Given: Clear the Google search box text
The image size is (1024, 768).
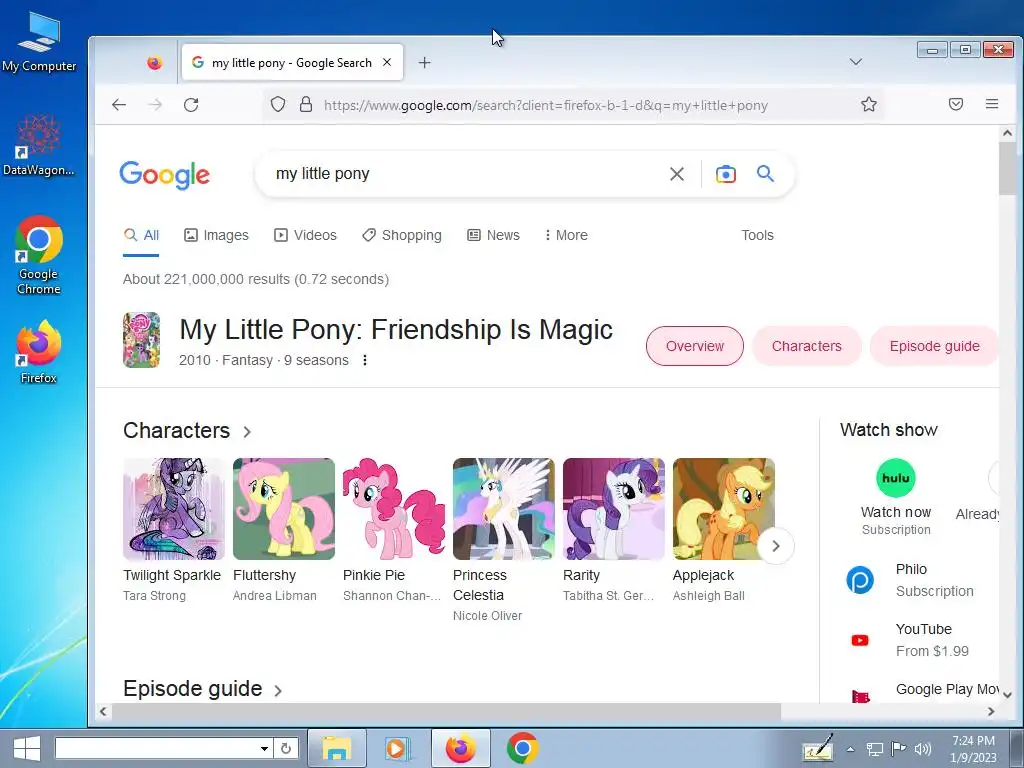Looking at the screenshot, I should point(677,174).
